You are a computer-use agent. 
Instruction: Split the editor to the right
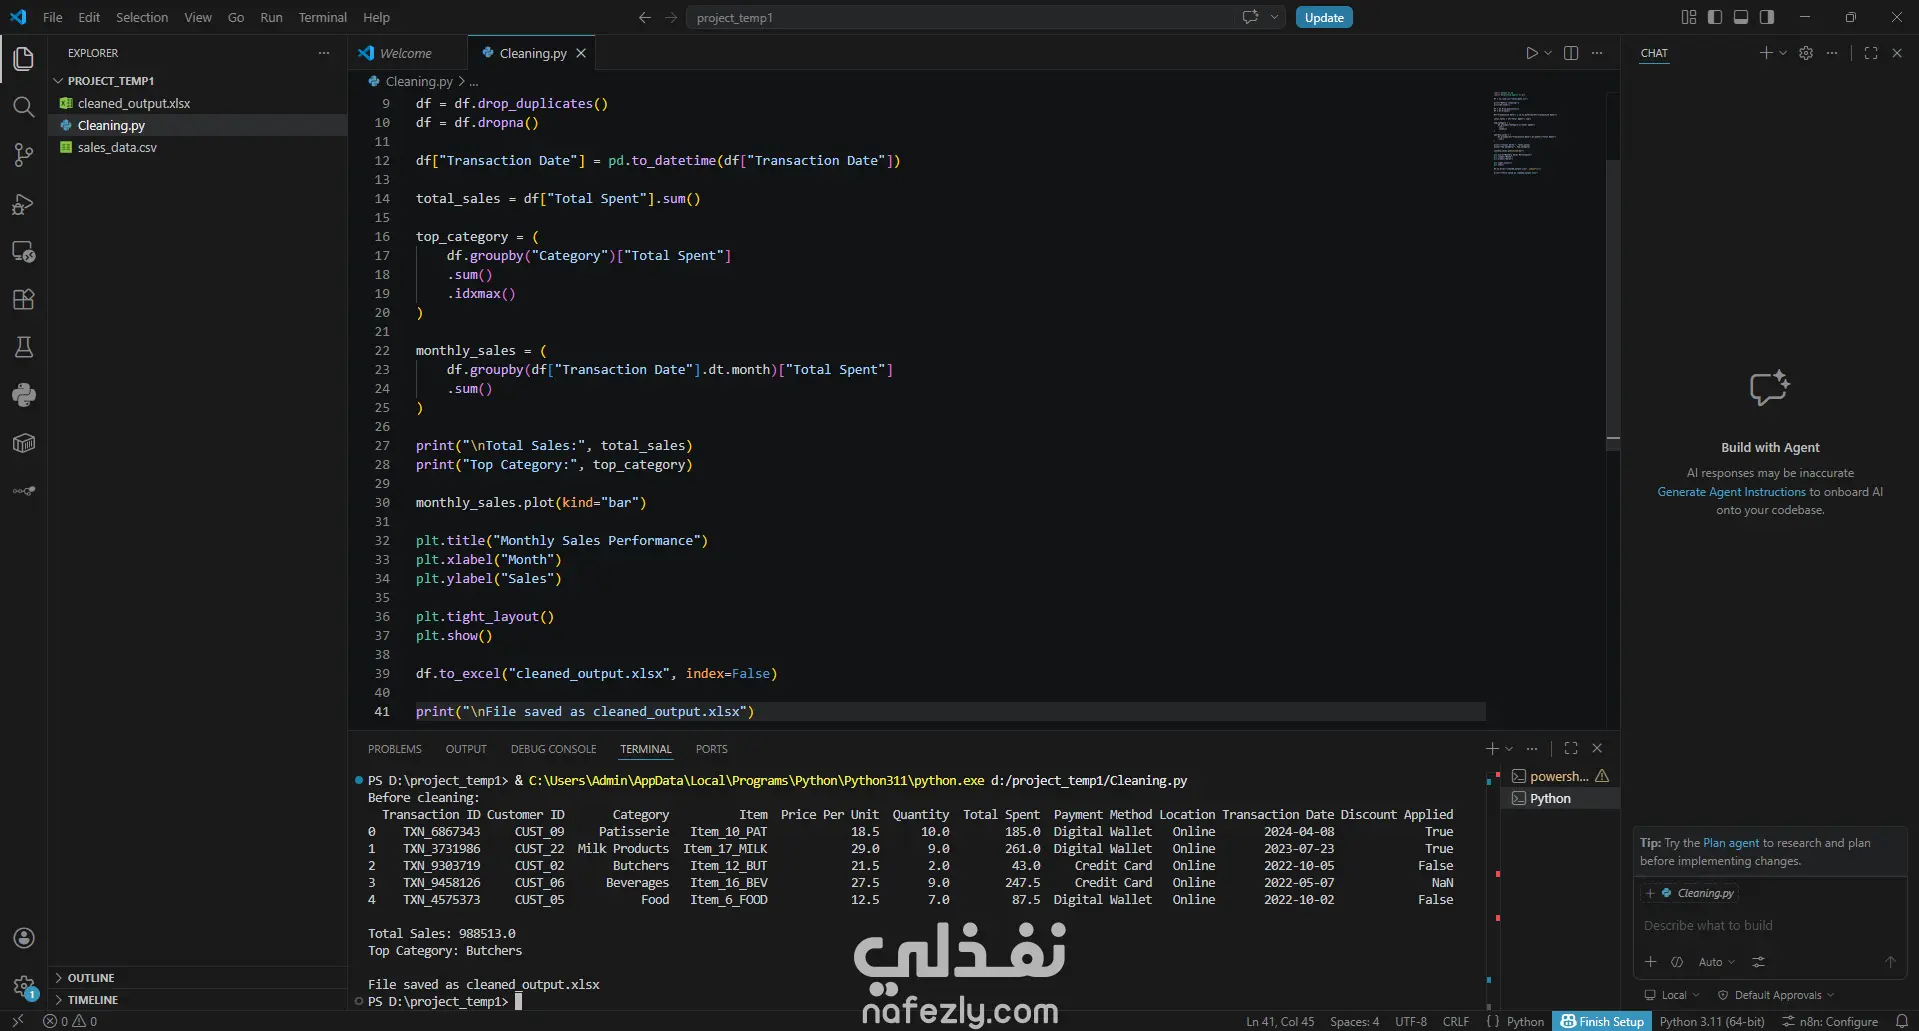(1571, 53)
